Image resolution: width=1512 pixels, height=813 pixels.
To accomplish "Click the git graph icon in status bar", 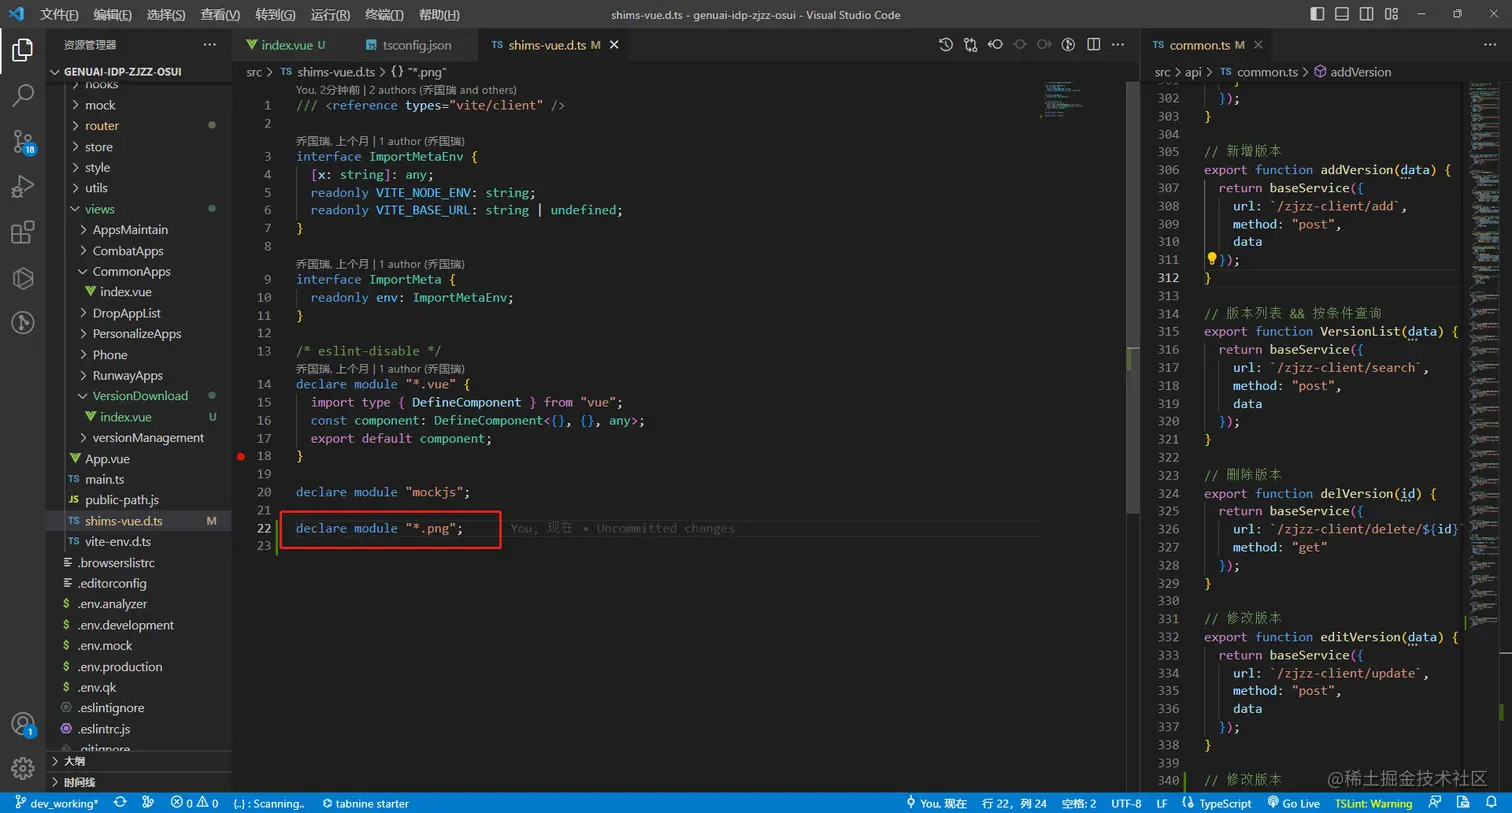I will [148, 803].
